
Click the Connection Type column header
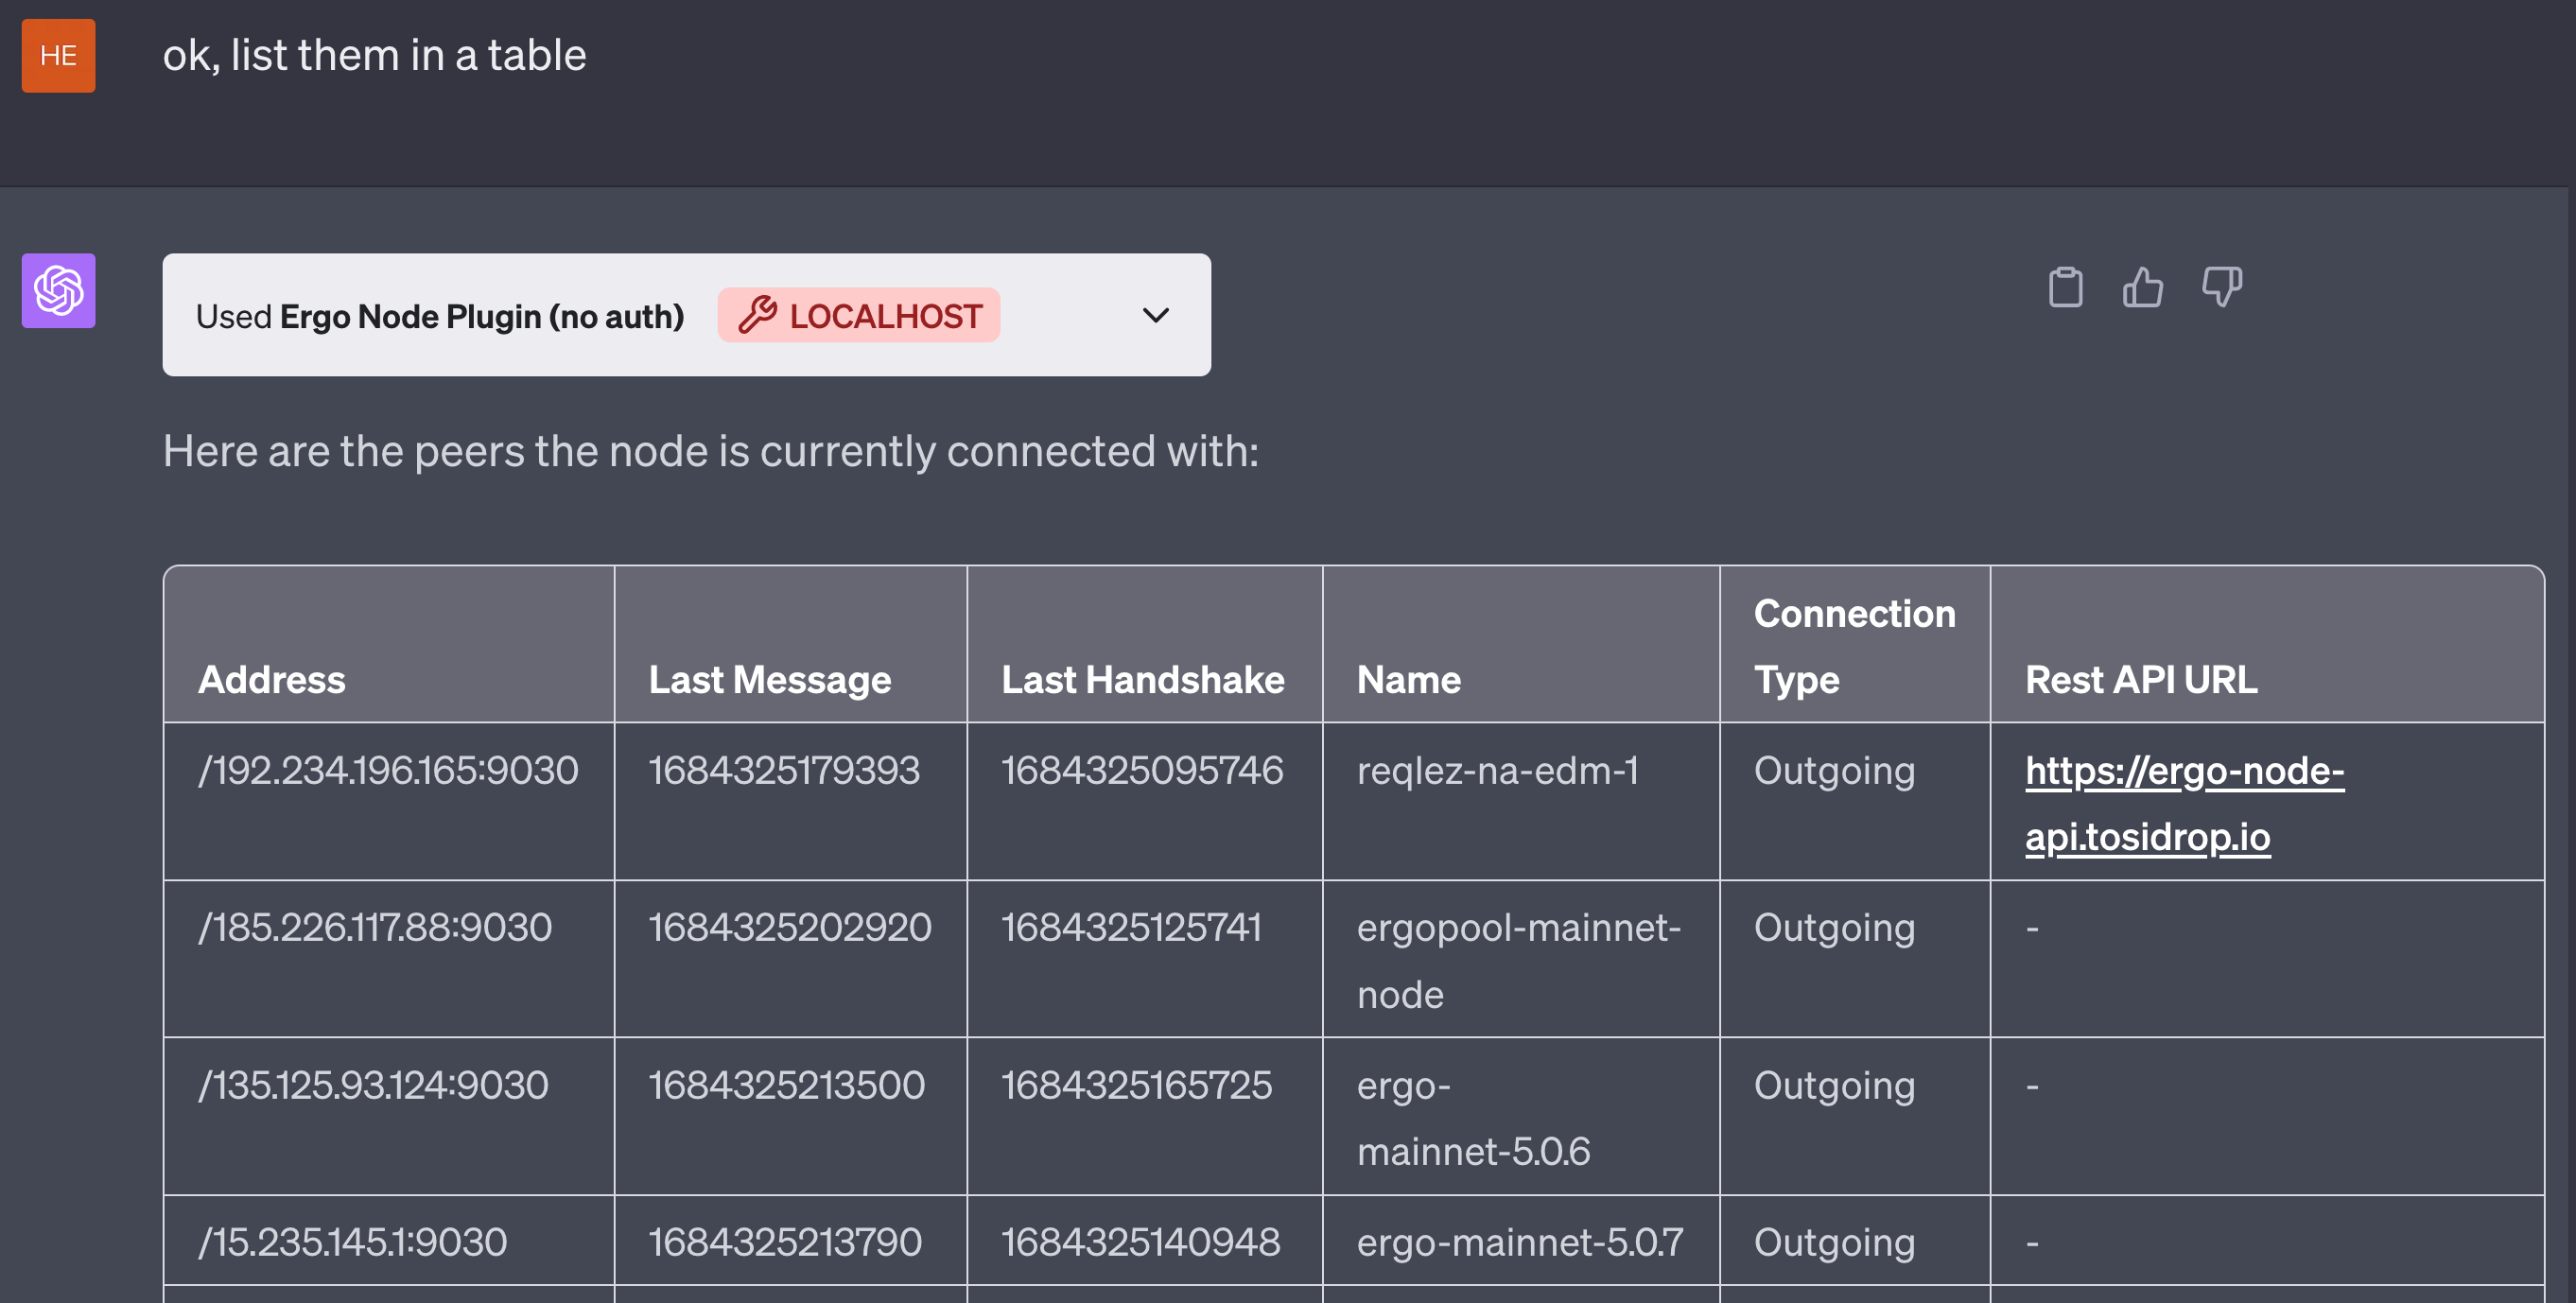click(1853, 646)
